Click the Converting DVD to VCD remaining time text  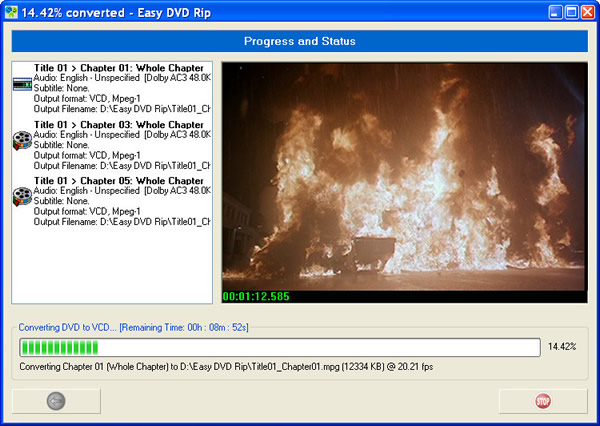(x=134, y=328)
